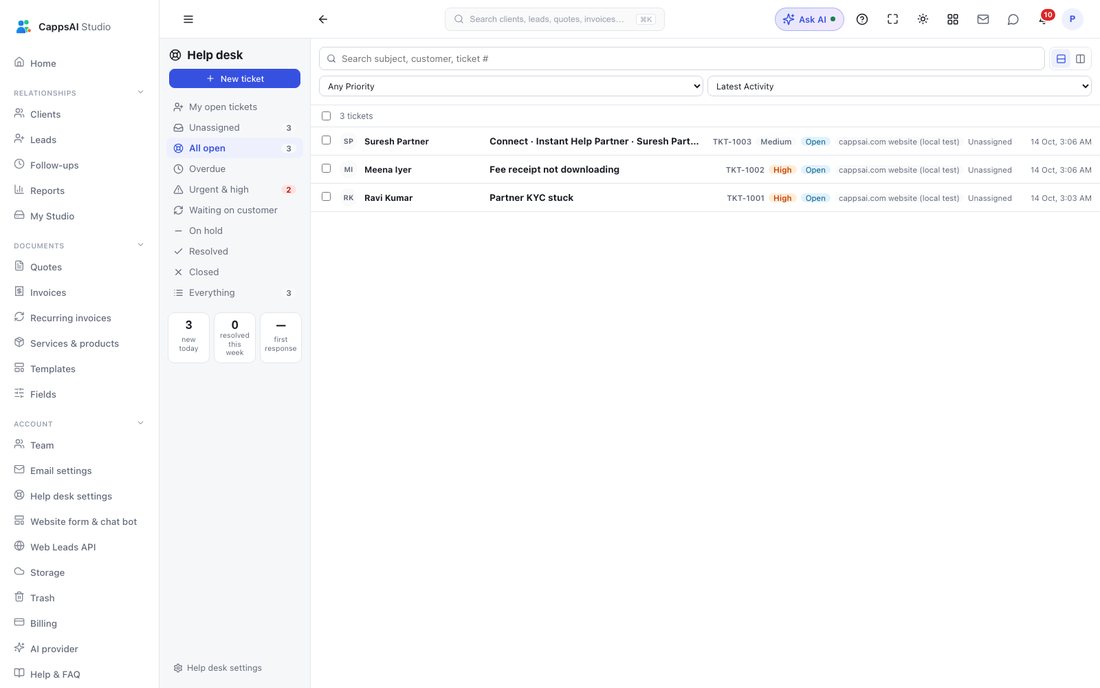The width and height of the screenshot is (1100, 688).
Task: Switch to split view layout icon
Action: coord(1080,59)
